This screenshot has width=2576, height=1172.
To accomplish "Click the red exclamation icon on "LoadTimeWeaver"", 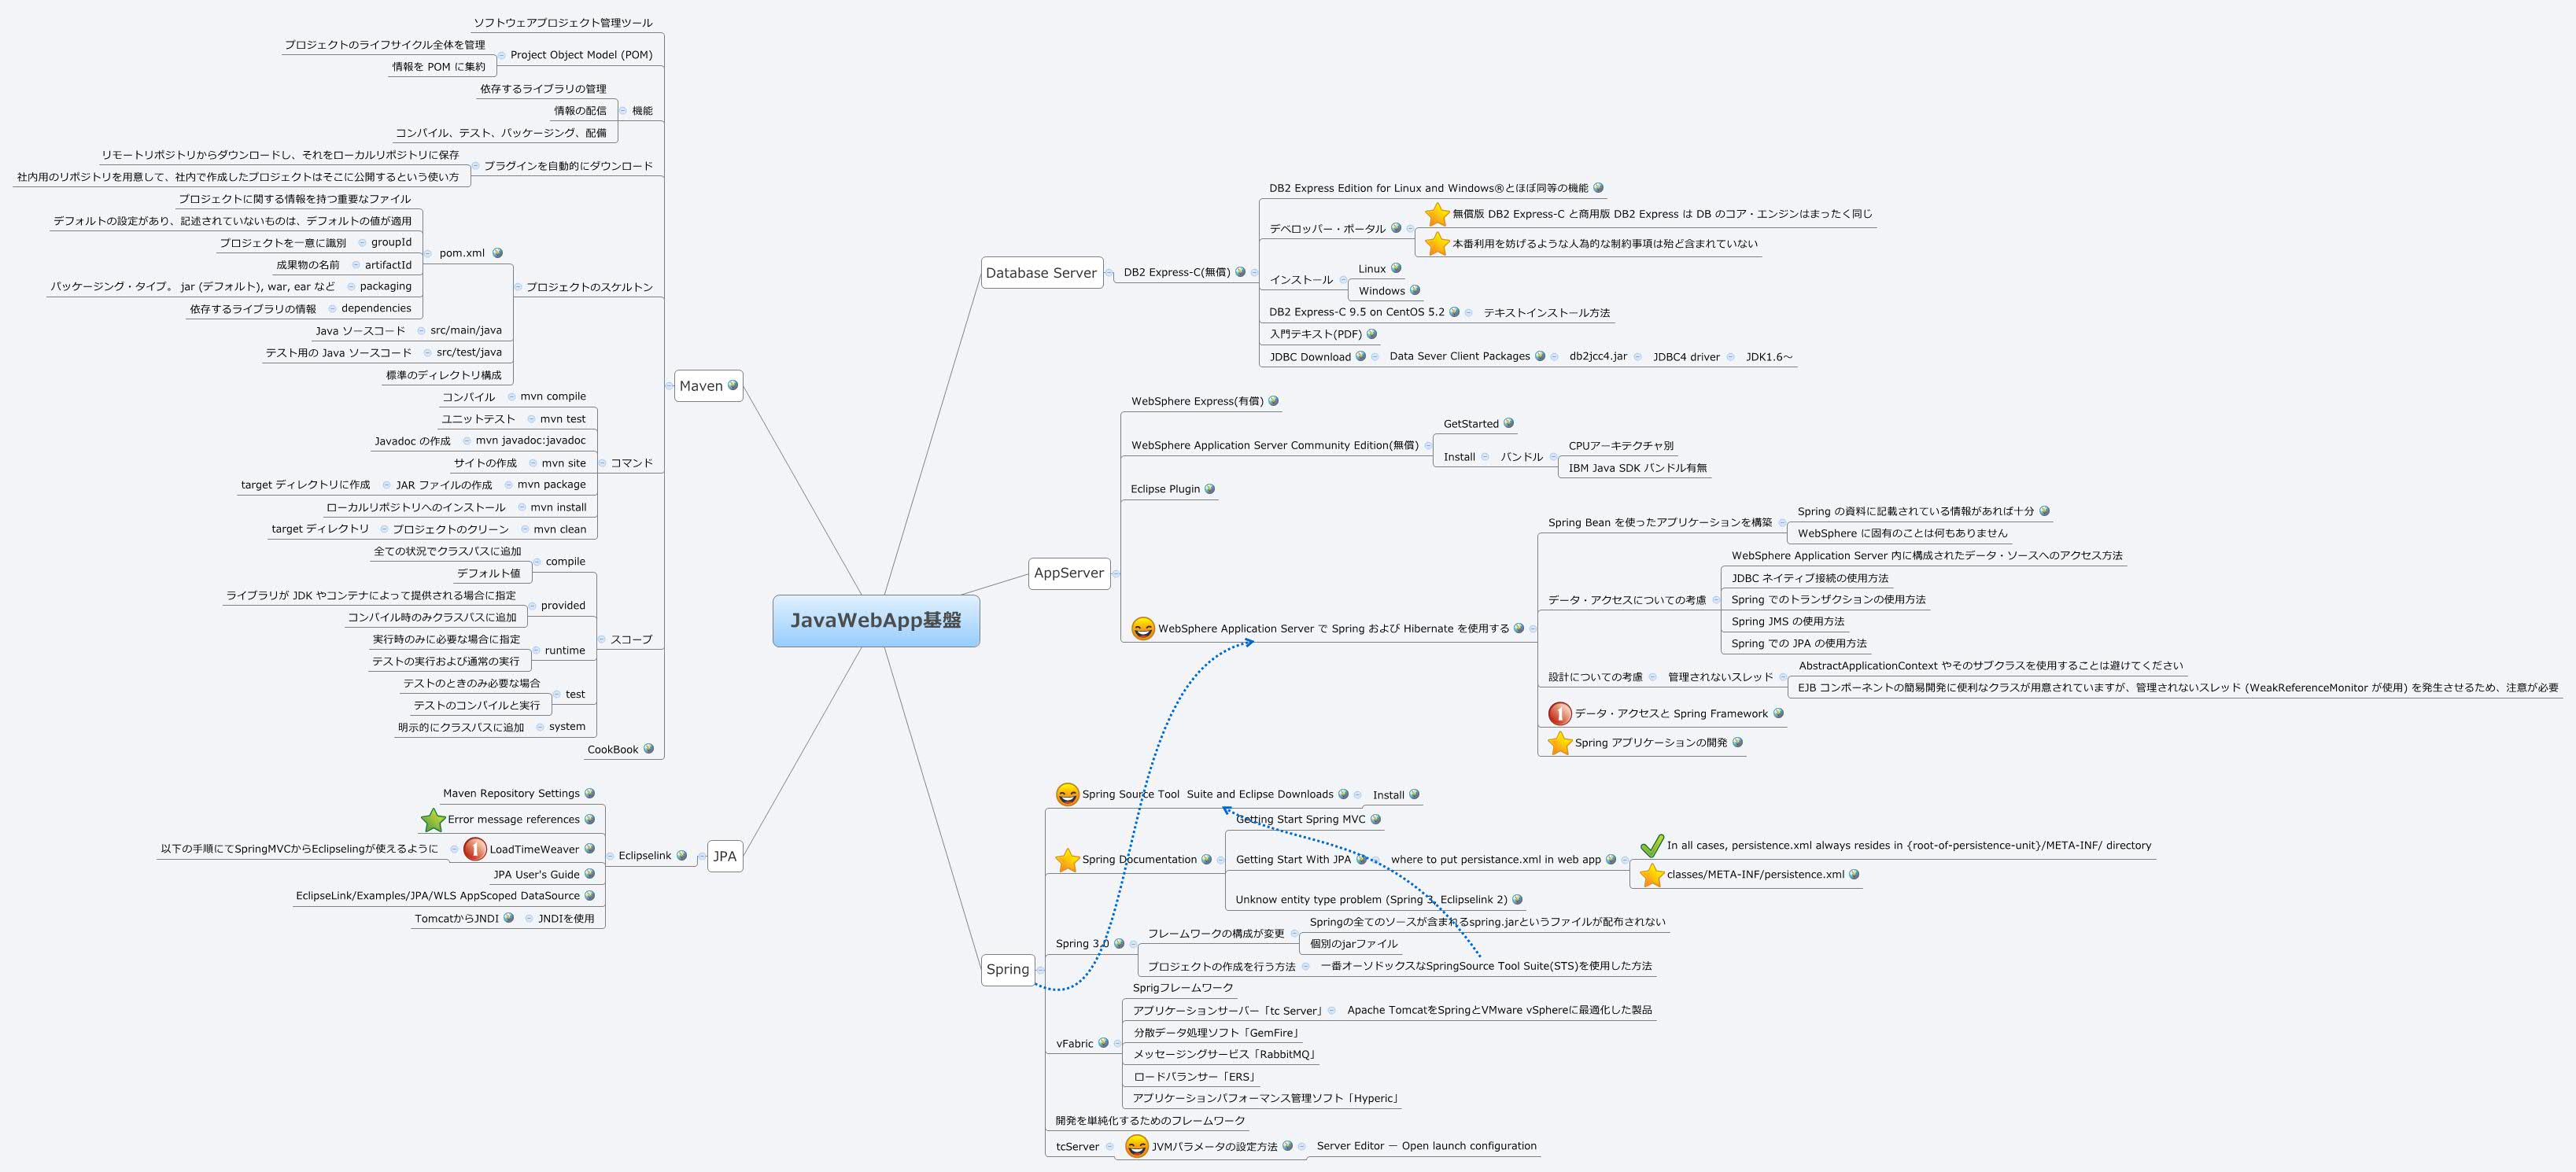I will point(476,849).
